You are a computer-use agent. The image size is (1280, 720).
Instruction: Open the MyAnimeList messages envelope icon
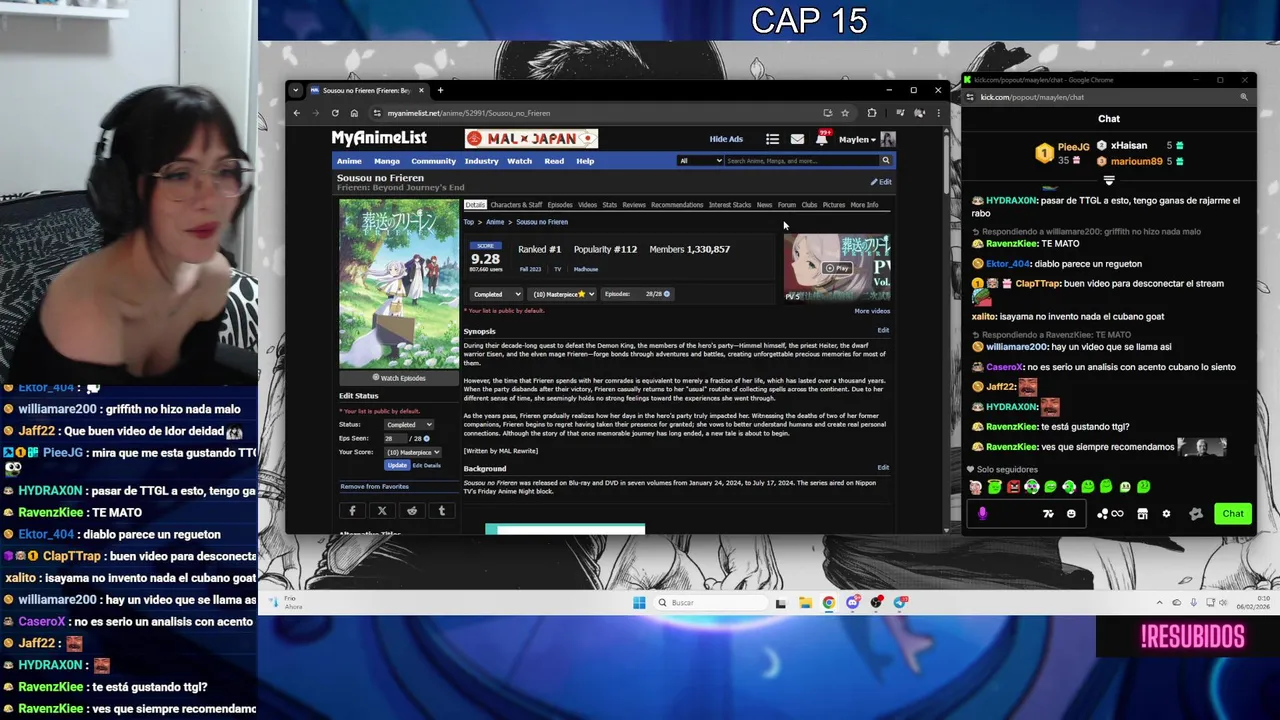coord(797,139)
